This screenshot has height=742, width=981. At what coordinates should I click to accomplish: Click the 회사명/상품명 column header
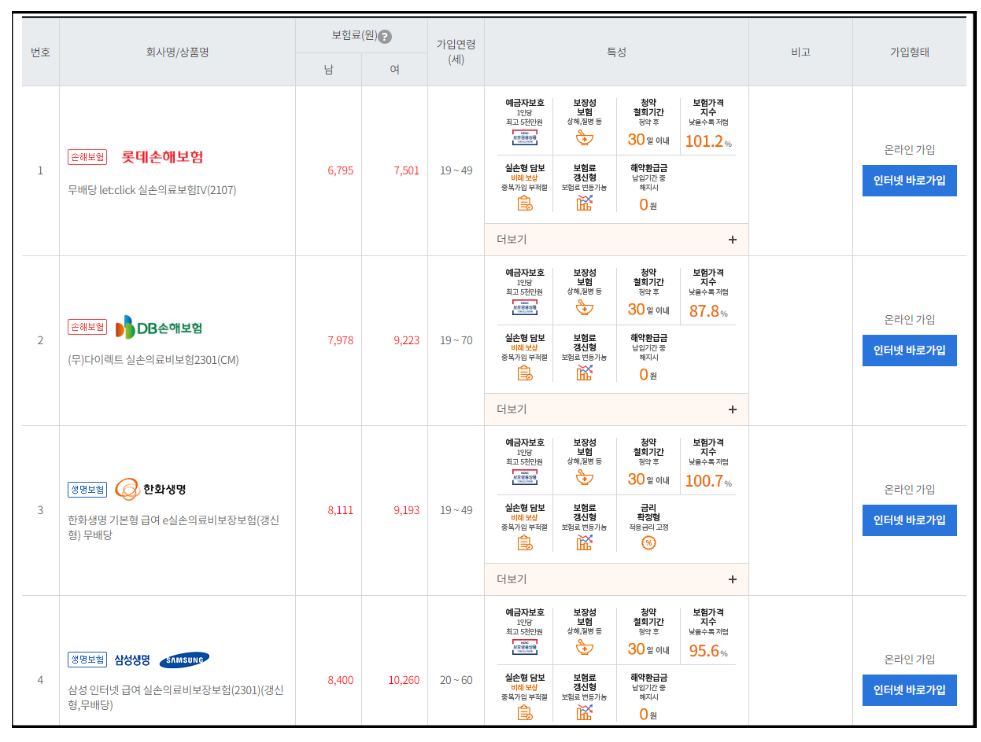(x=178, y=53)
